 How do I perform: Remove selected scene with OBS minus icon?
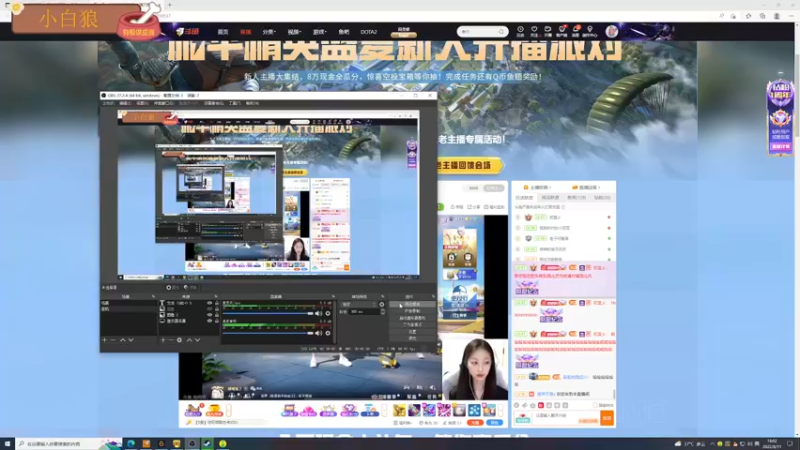(x=113, y=340)
